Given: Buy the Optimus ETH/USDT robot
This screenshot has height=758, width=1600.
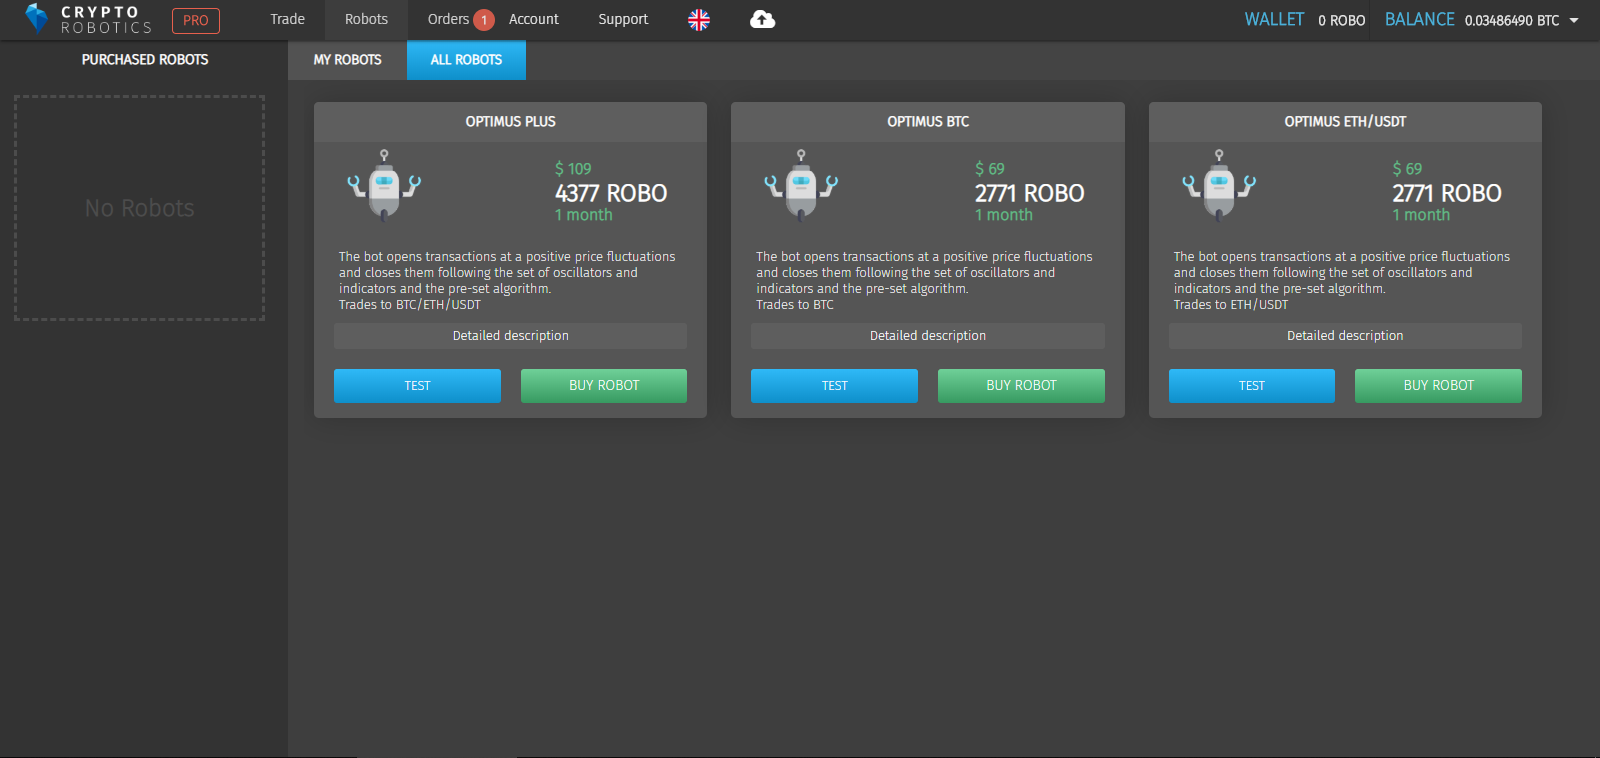Looking at the screenshot, I should tap(1438, 386).
